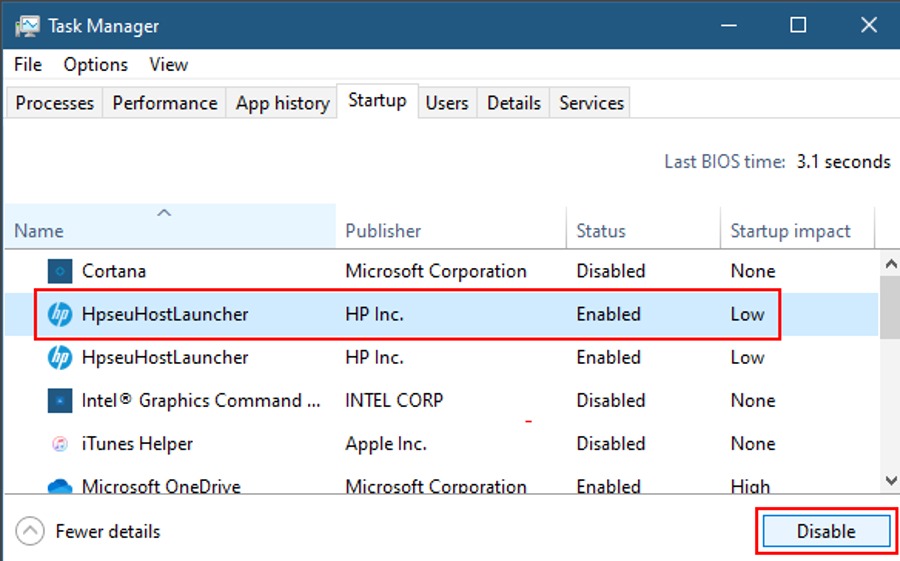Click the Apple Inc. publisher cell
900x561 pixels.
tap(386, 444)
